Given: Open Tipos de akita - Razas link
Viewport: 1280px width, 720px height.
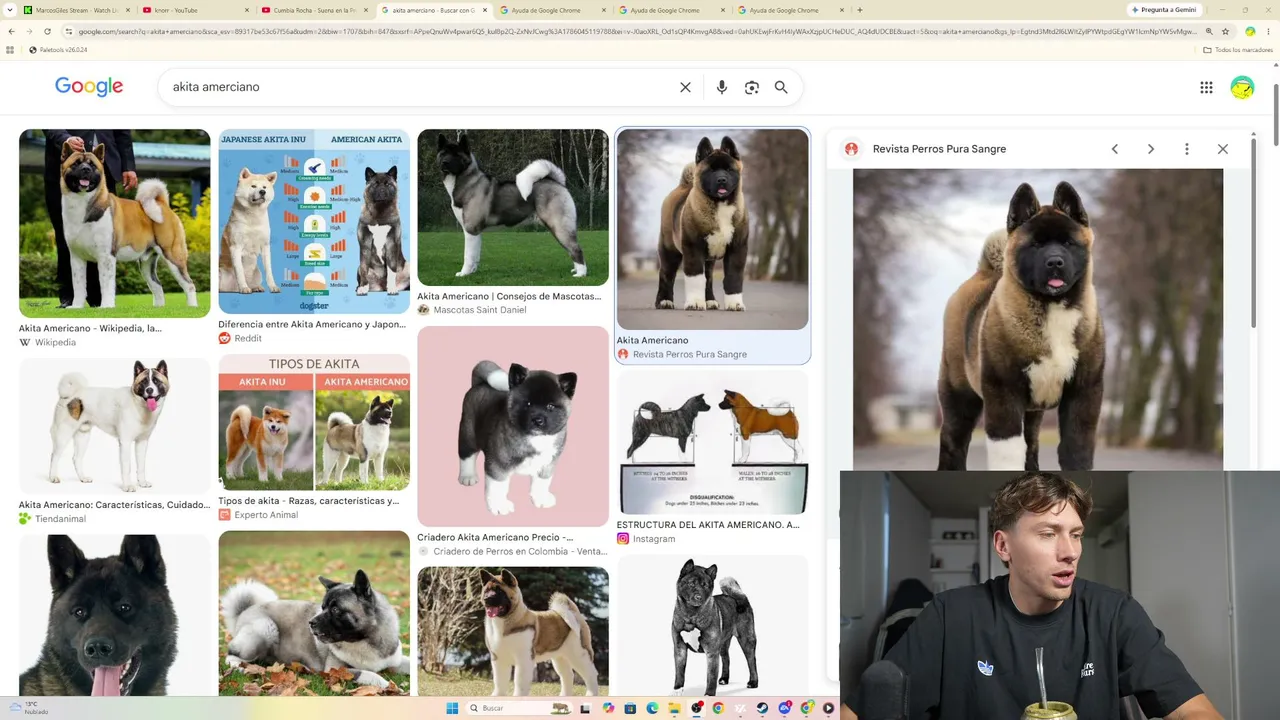Looking at the screenshot, I should [x=308, y=501].
